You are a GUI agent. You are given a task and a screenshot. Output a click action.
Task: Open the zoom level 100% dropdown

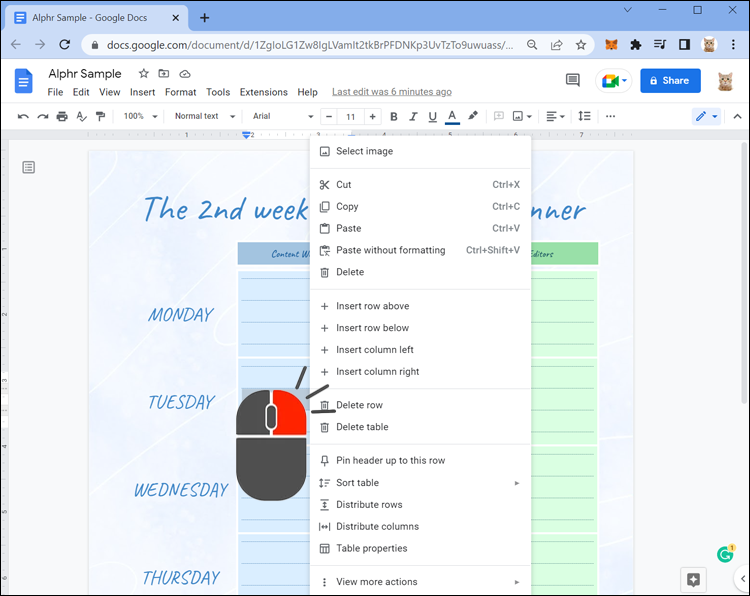(x=140, y=116)
